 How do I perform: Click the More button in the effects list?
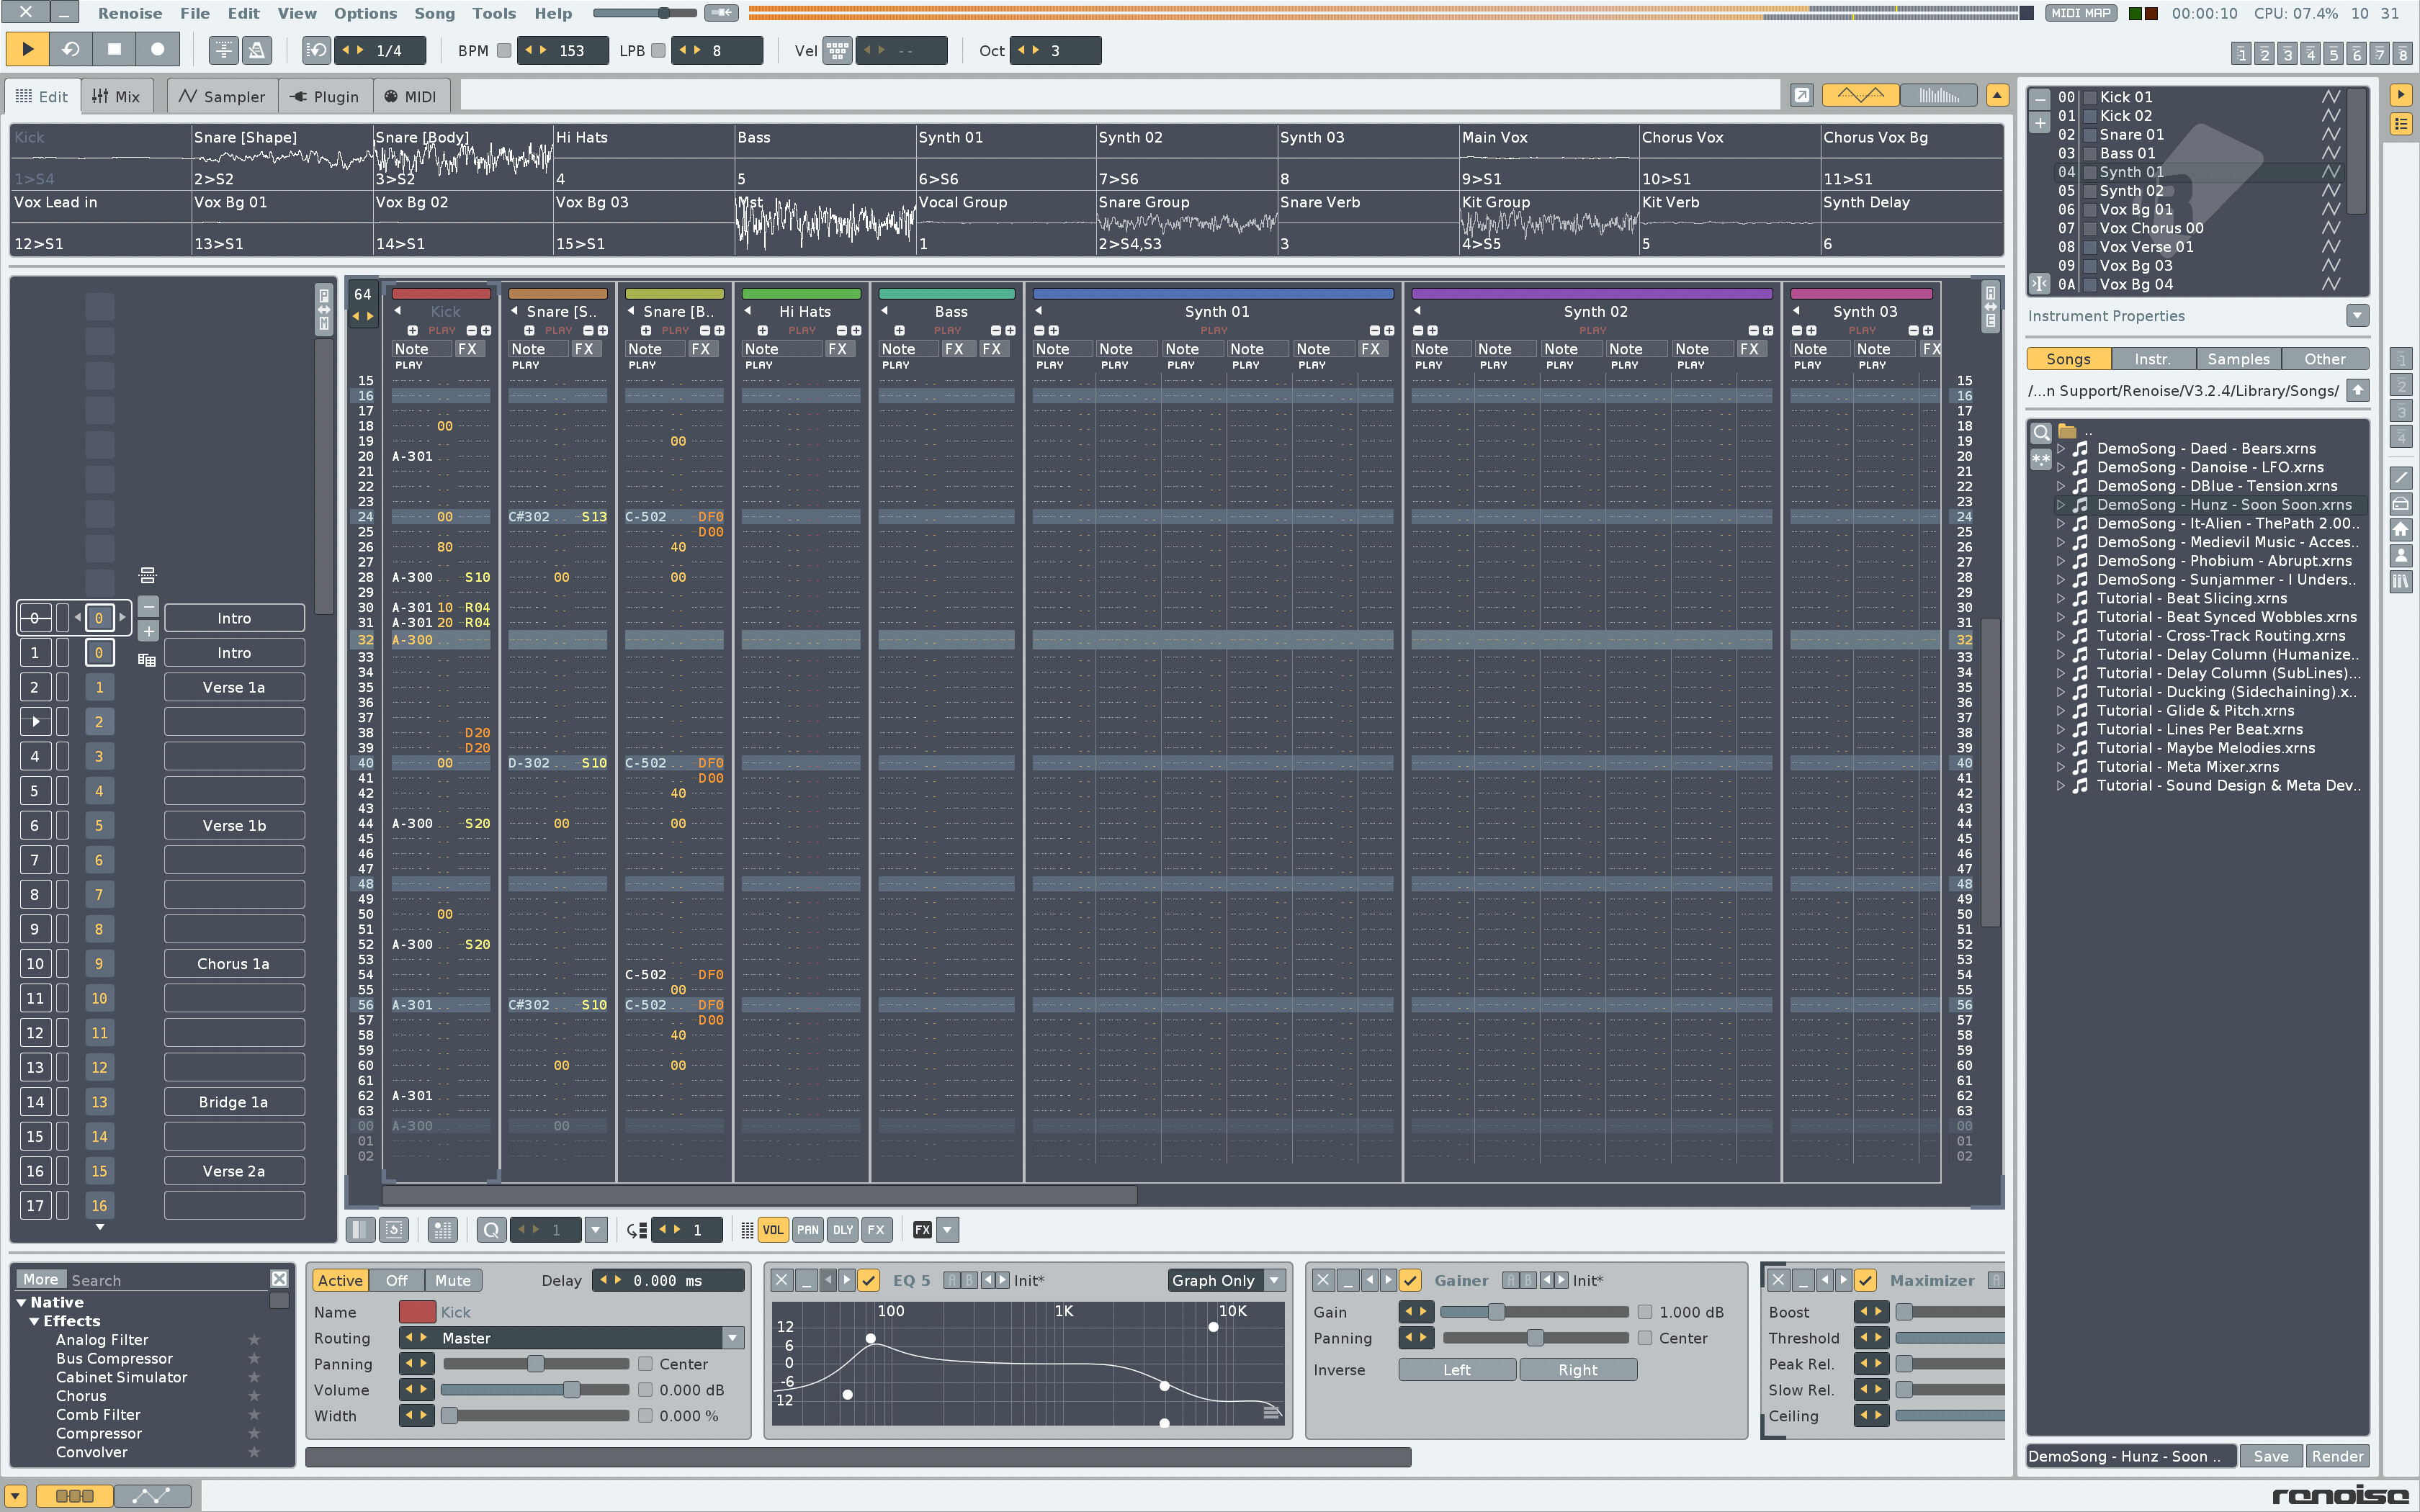coord(41,1279)
